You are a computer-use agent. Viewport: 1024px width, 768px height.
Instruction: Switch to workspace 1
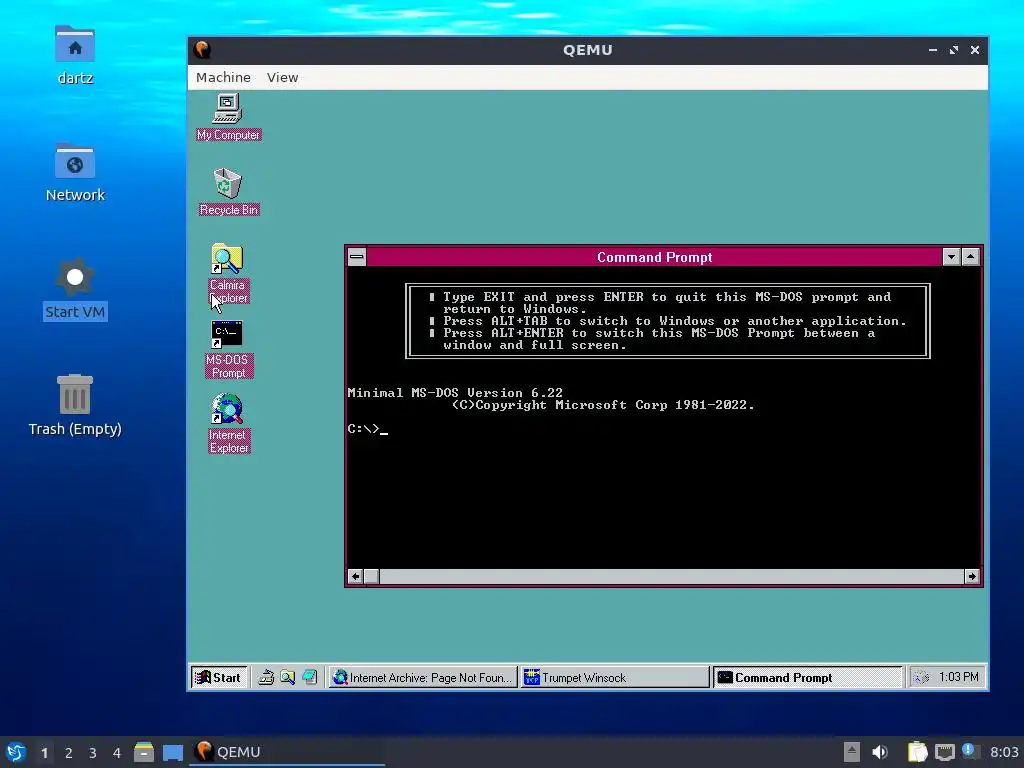(44, 752)
